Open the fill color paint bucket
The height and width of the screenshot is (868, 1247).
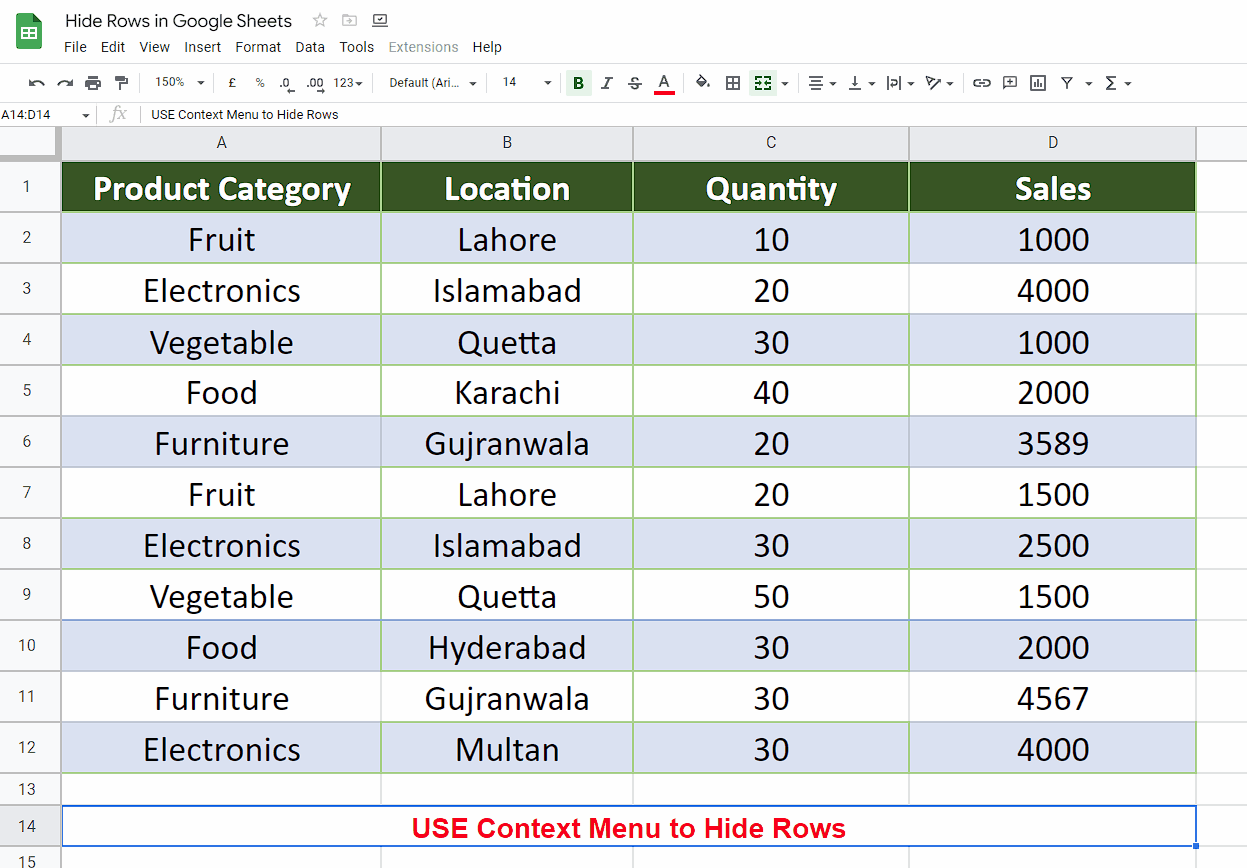pyautogui.click(x=703, y=83)
